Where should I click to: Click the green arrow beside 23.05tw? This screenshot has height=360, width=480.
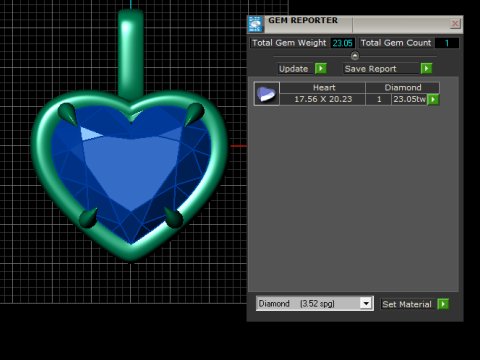[x=433, y=99]
